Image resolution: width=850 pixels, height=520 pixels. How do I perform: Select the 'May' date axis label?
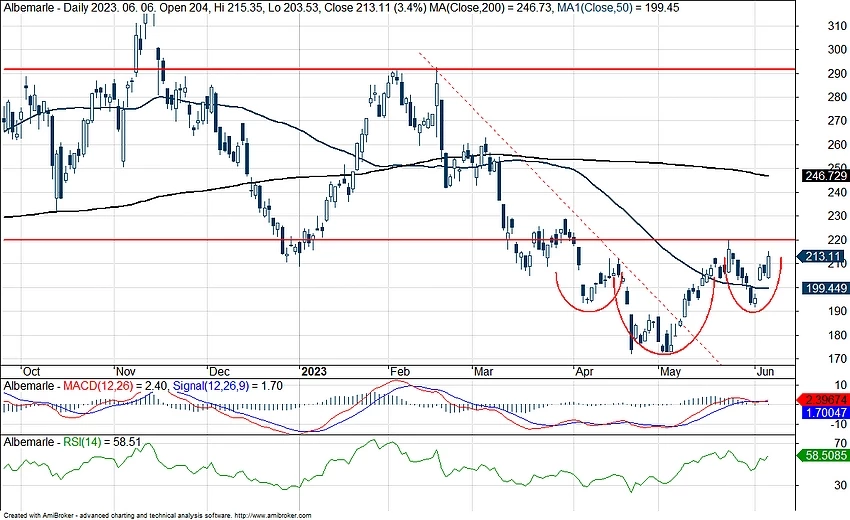671,371
